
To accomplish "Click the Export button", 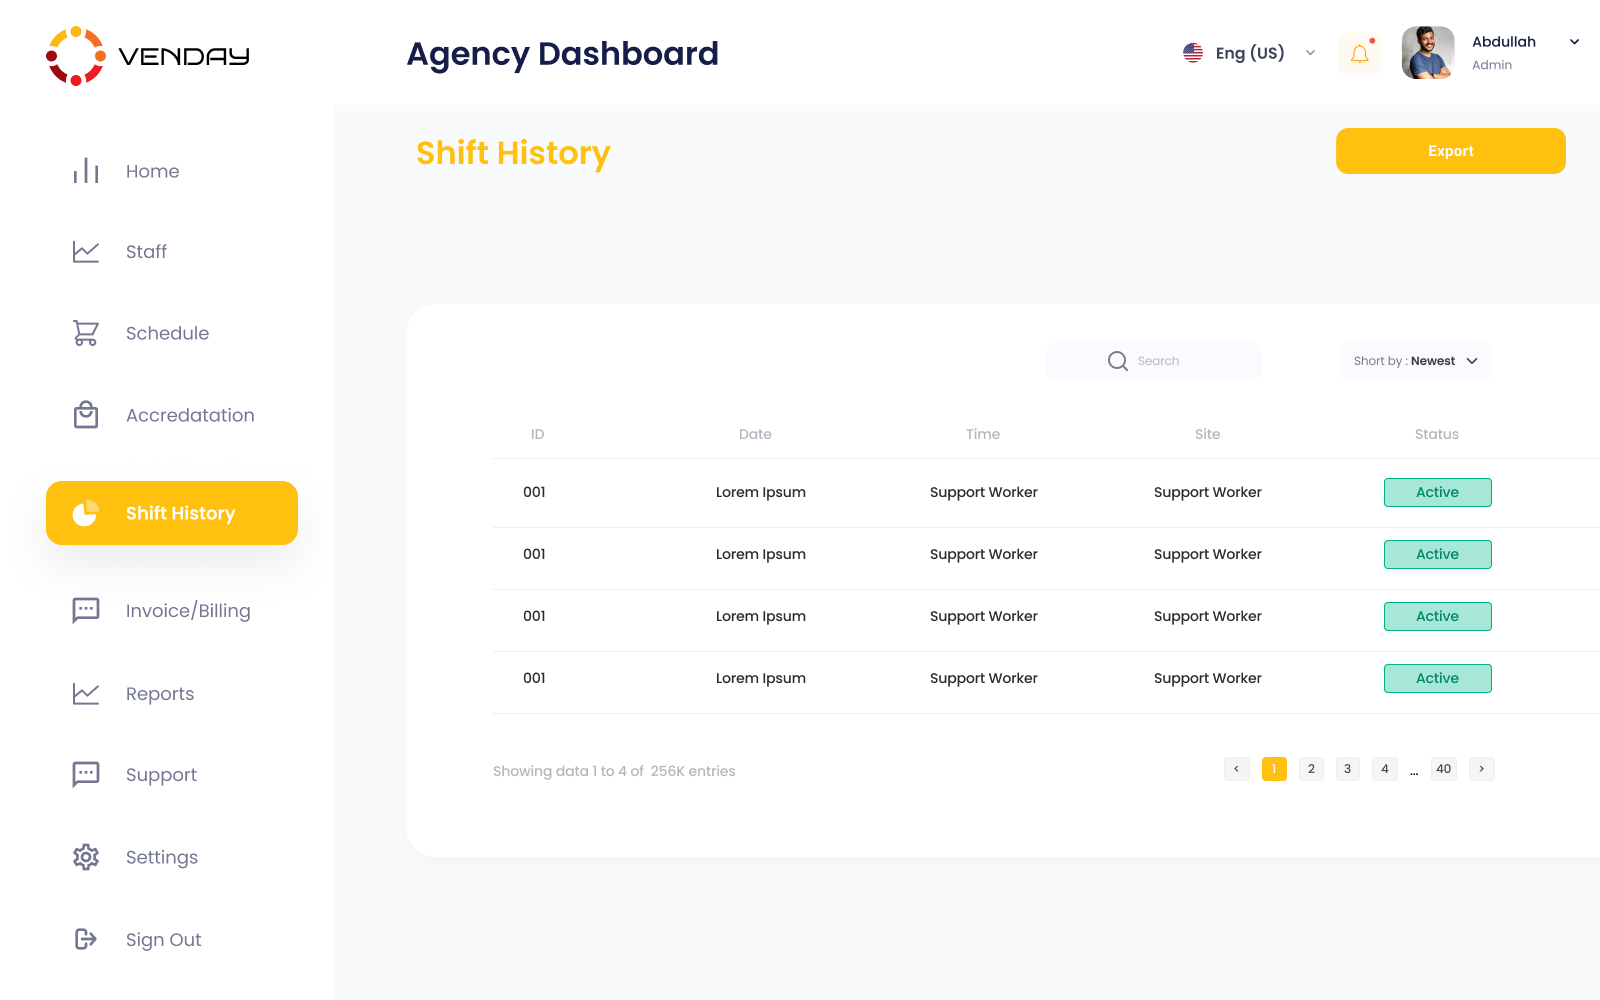I will [1450, 151].
